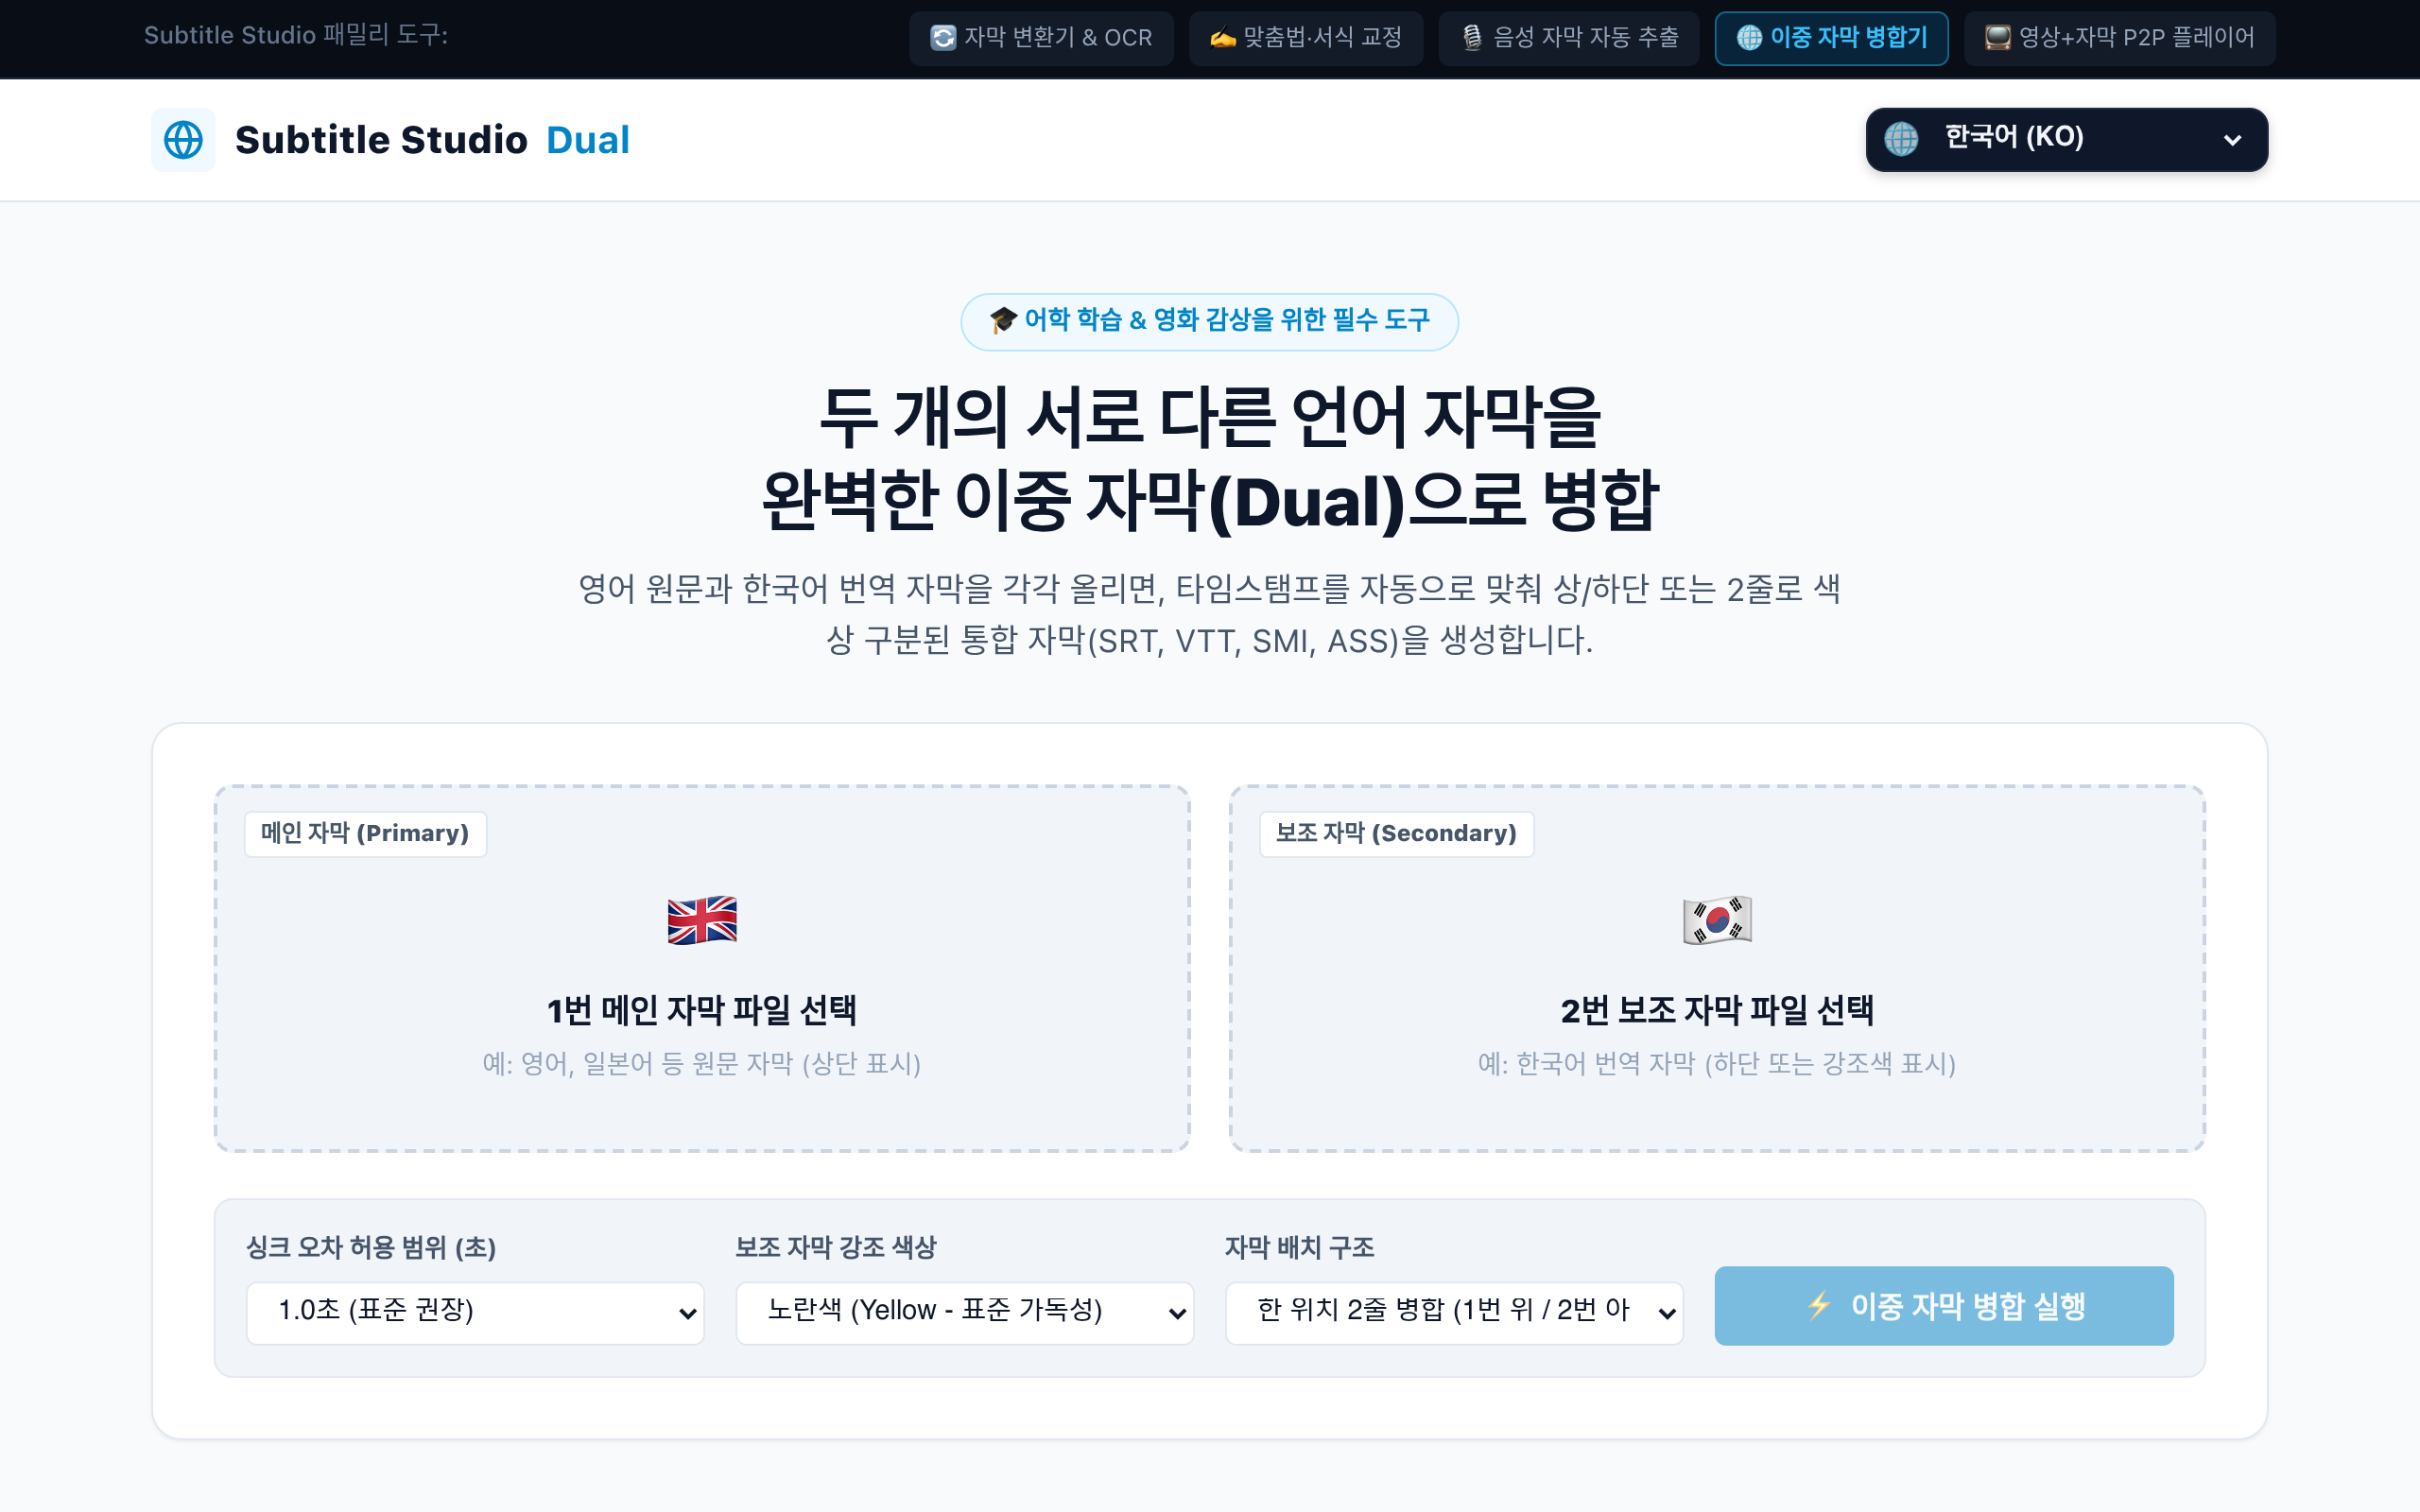Click the monitor icon on 영상+자막 P2P 플레이어
2420x1512 pixels.
coord(1997,38)
